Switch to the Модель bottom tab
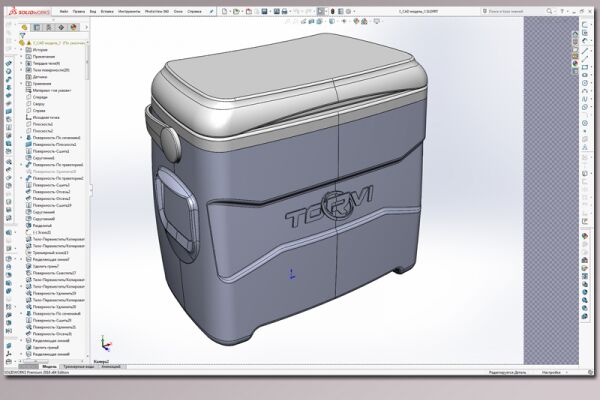Viewport: 600px width, 400px height. pyautogui.click(x=49, y=367)
